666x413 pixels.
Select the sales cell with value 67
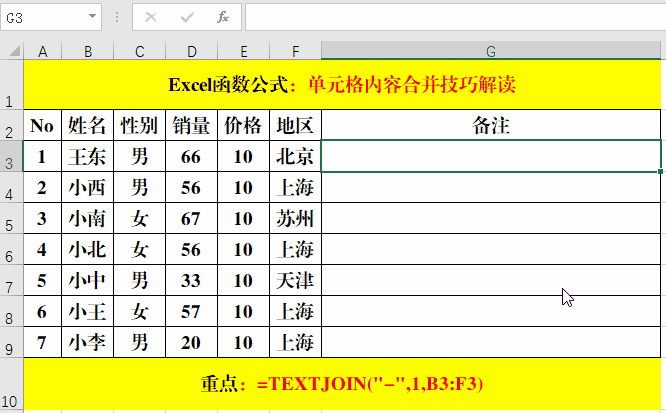[x=192, y=218]
